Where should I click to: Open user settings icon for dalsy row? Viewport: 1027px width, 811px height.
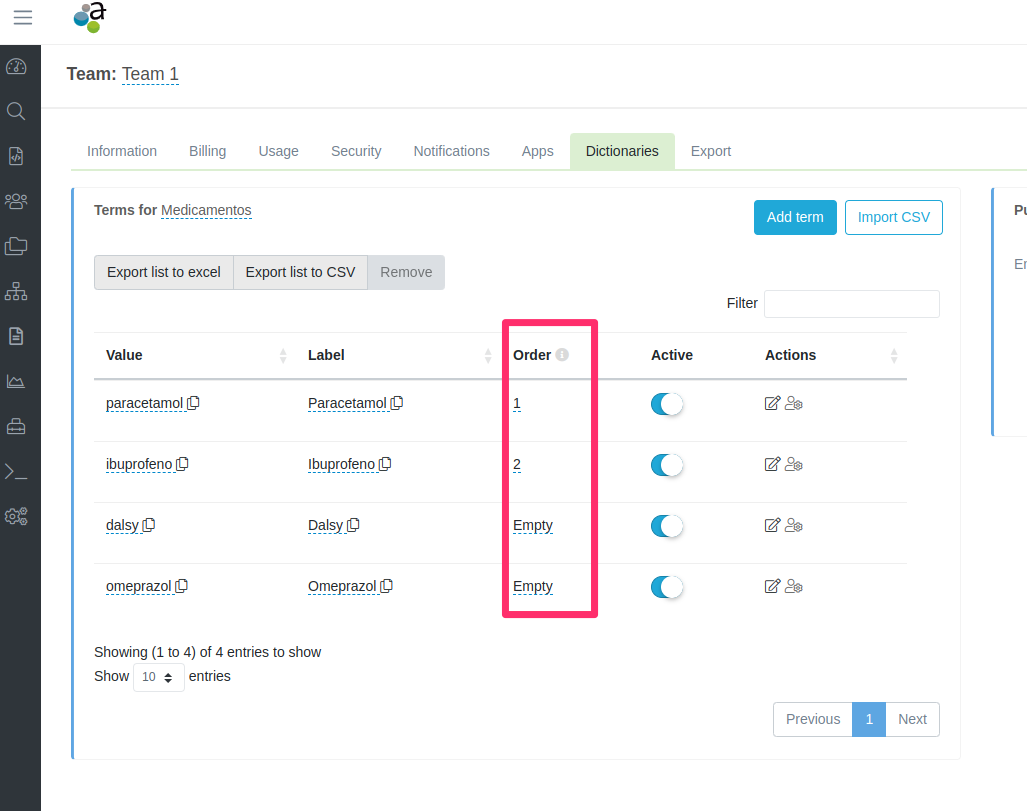794,525
